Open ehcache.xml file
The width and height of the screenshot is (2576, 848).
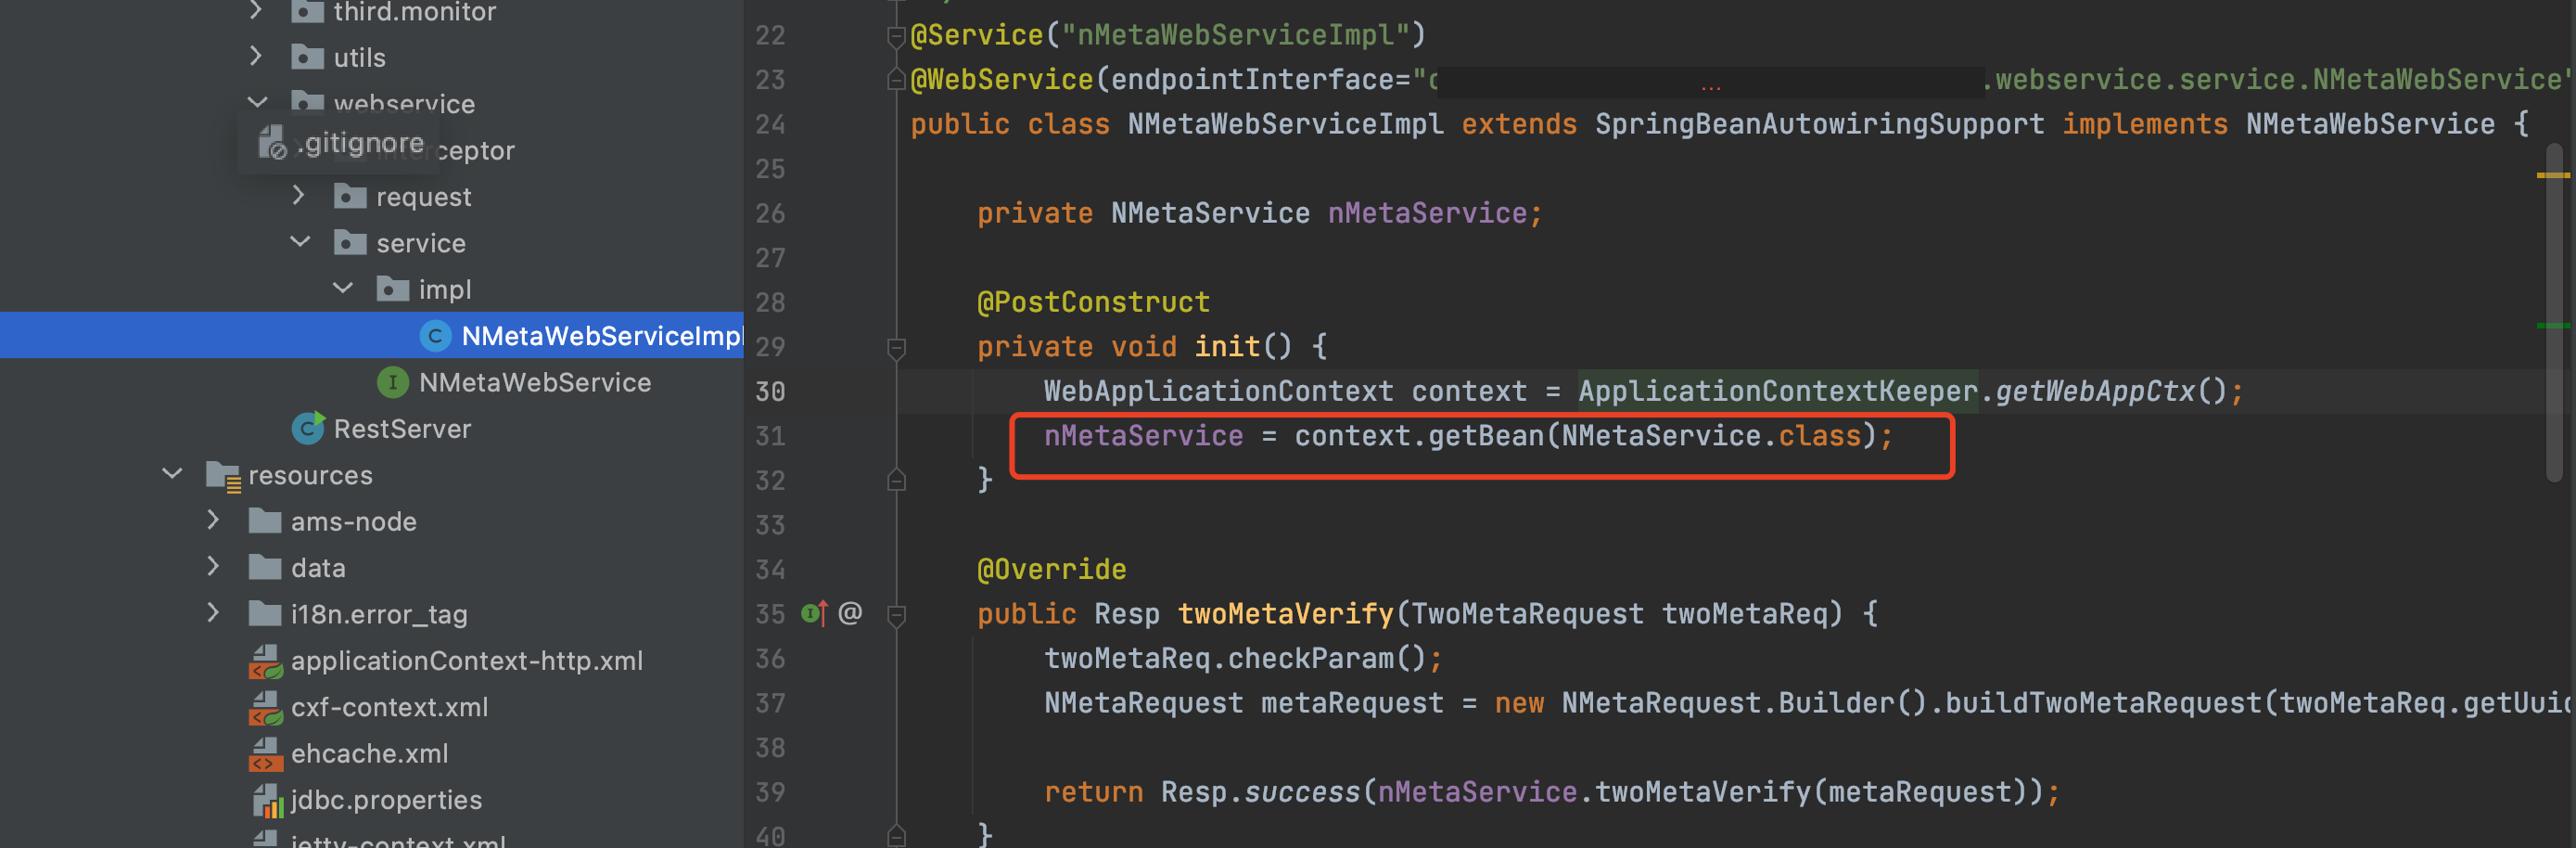pos(370,753)
